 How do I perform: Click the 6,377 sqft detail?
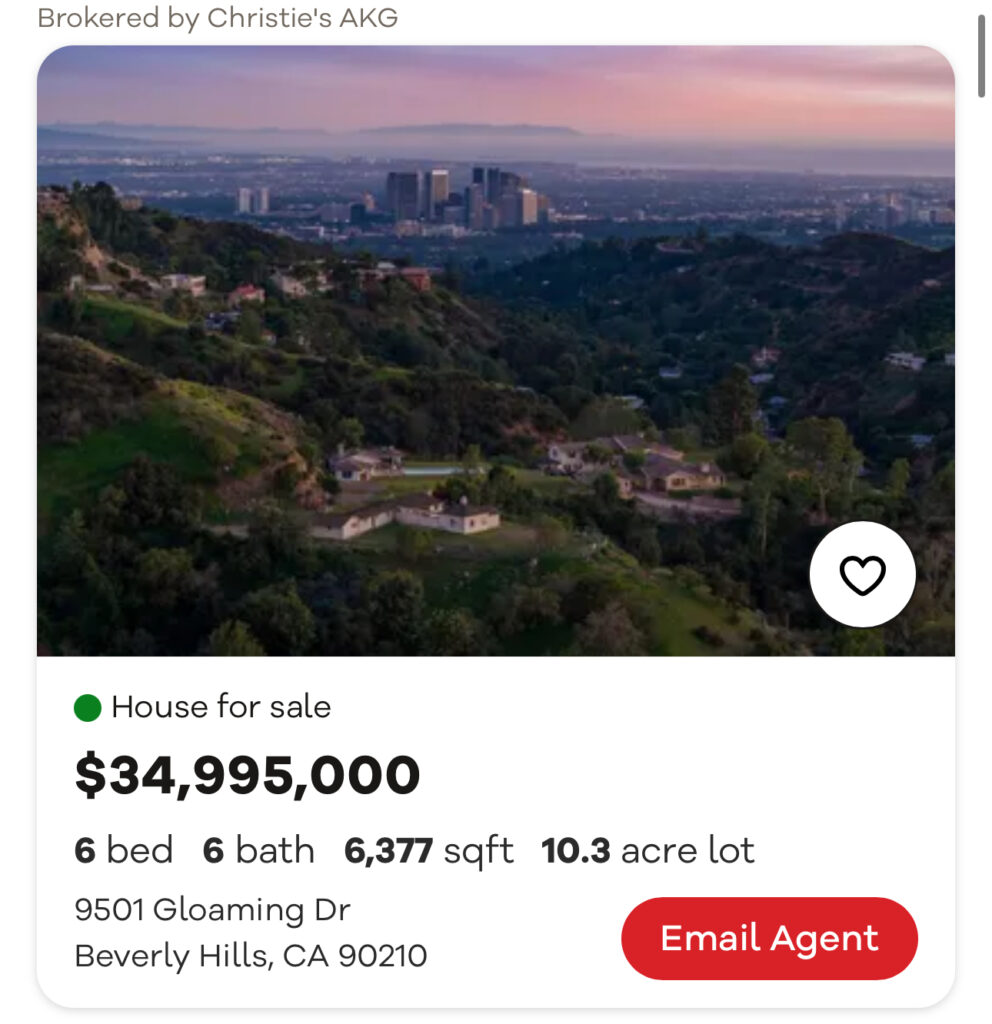tap(428, 851)
